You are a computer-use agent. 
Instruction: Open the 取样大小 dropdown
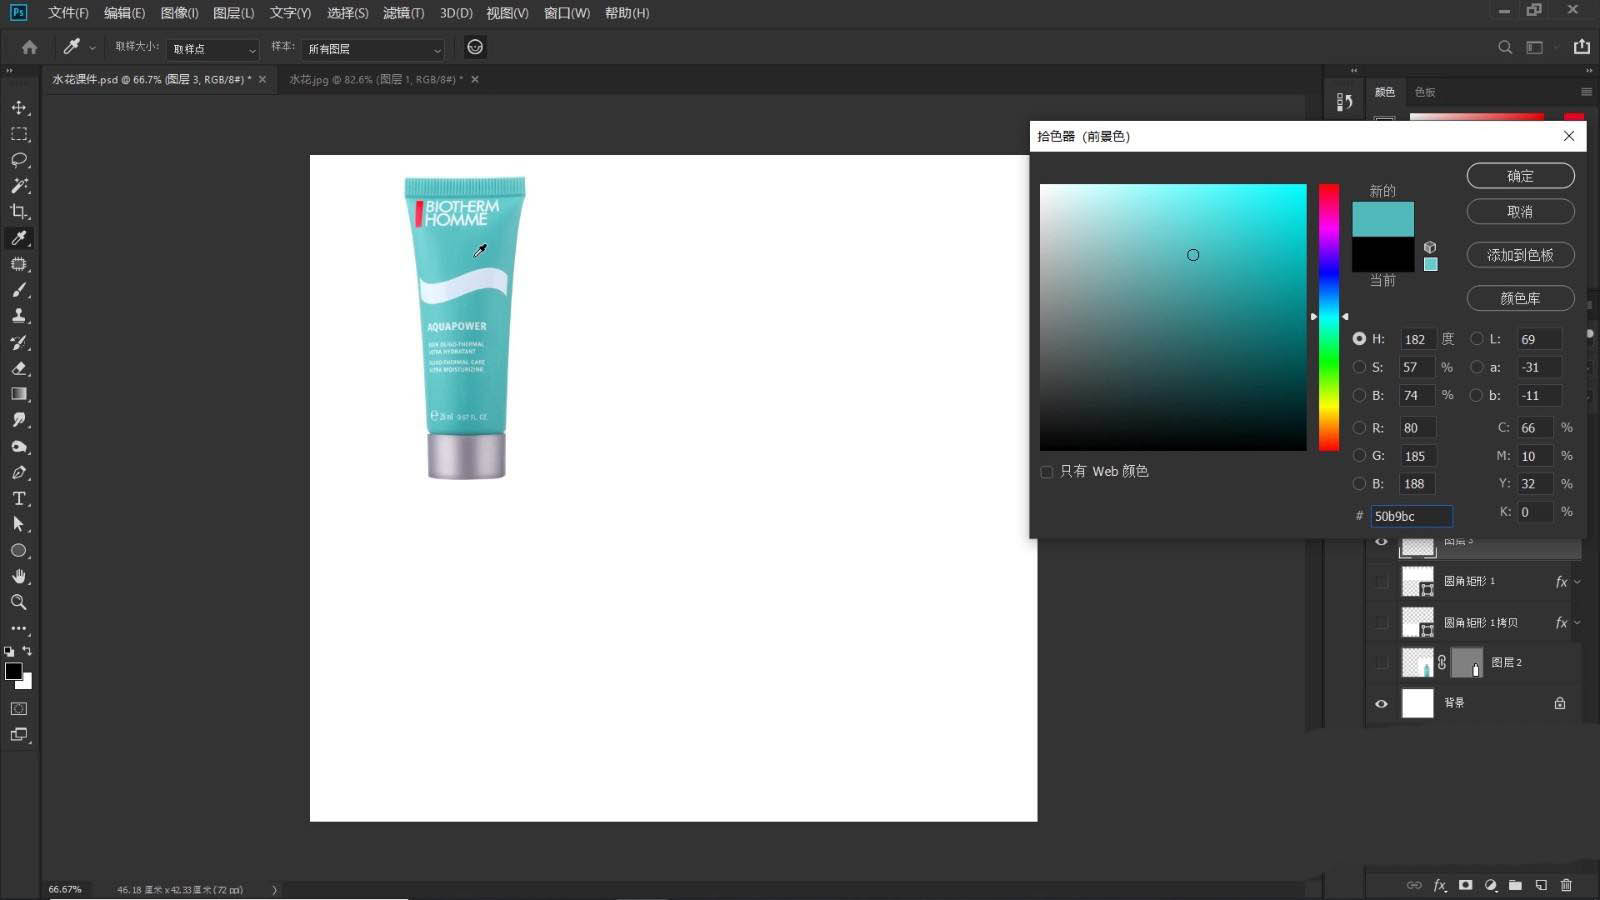[213, 49]
